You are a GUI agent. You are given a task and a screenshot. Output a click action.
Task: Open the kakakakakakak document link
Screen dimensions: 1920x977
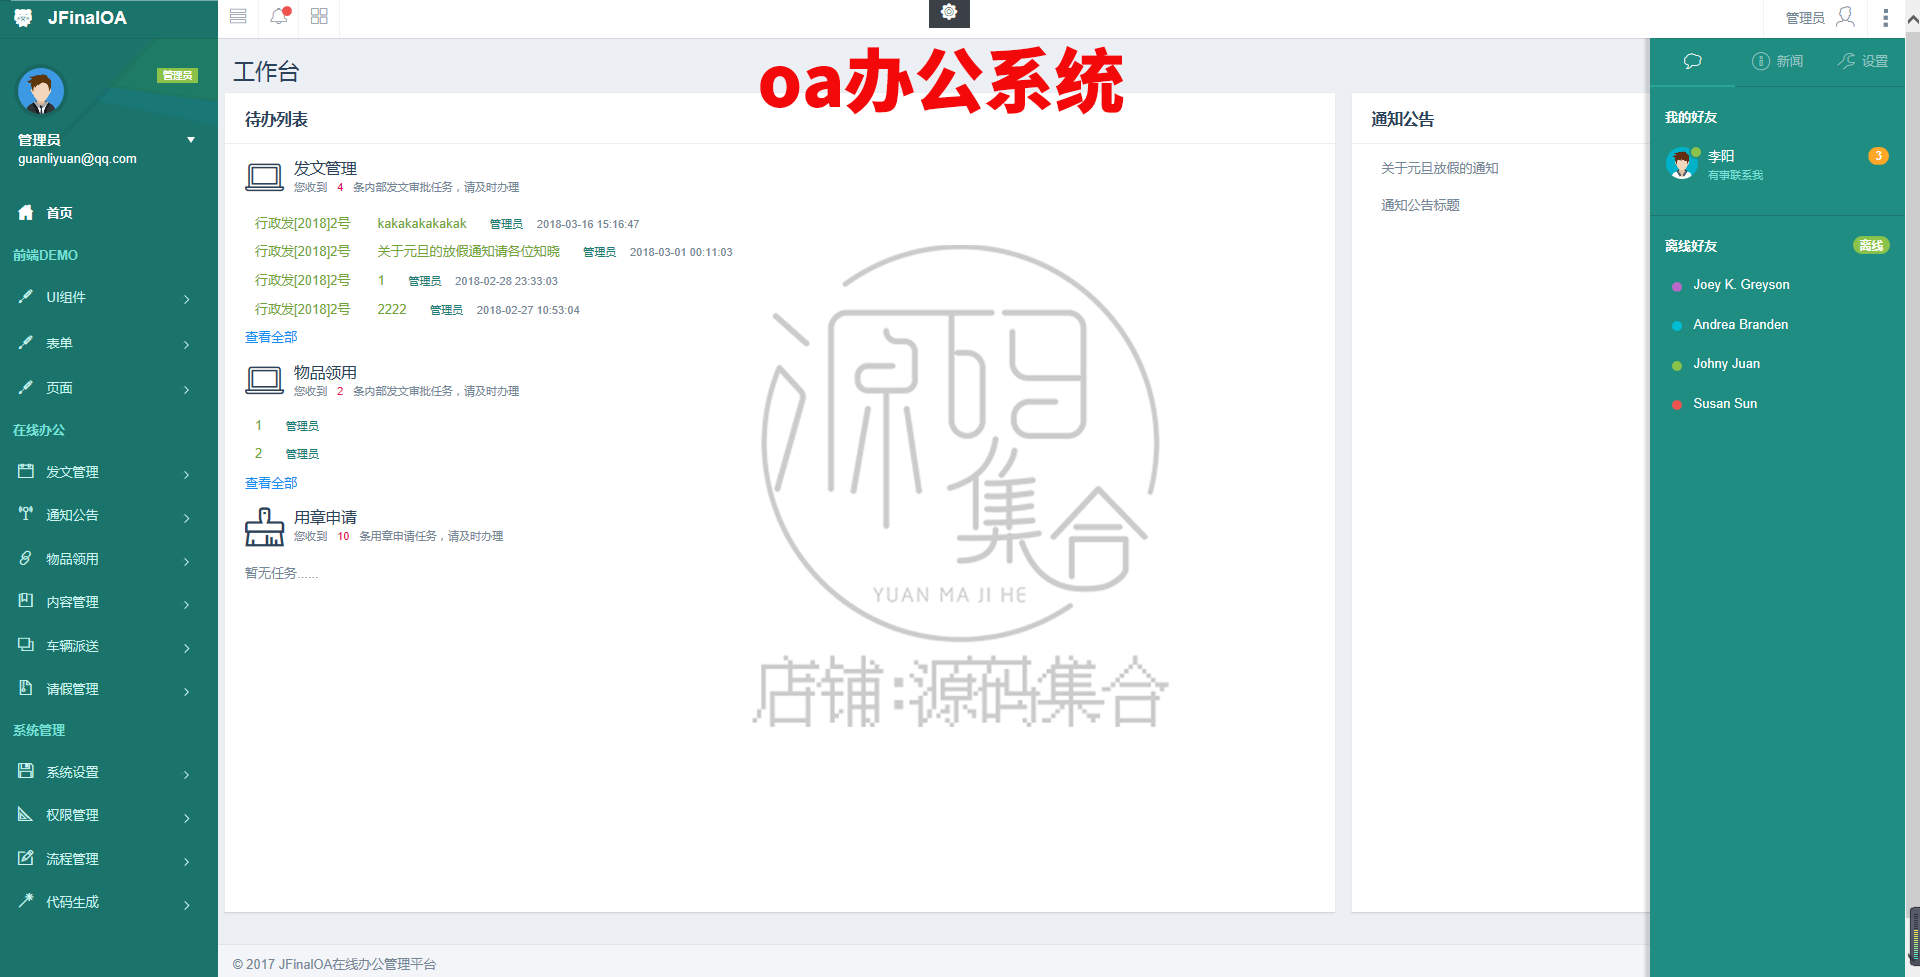422,224
